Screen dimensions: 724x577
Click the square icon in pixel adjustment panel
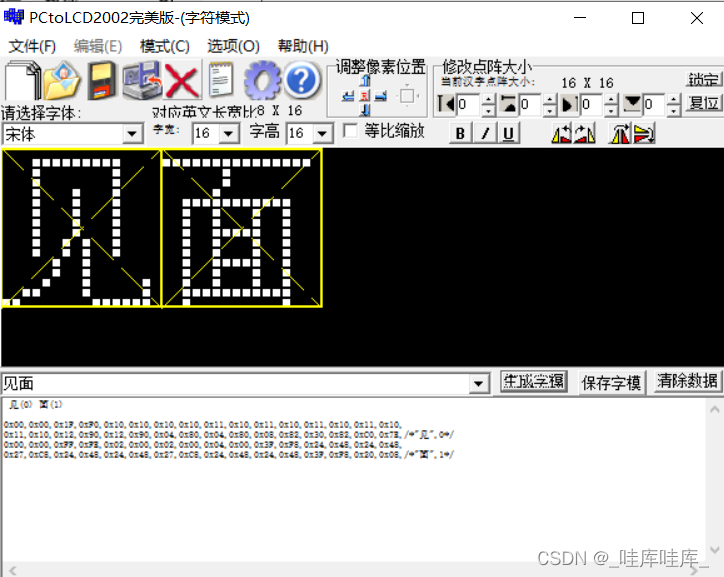[407, 96]
